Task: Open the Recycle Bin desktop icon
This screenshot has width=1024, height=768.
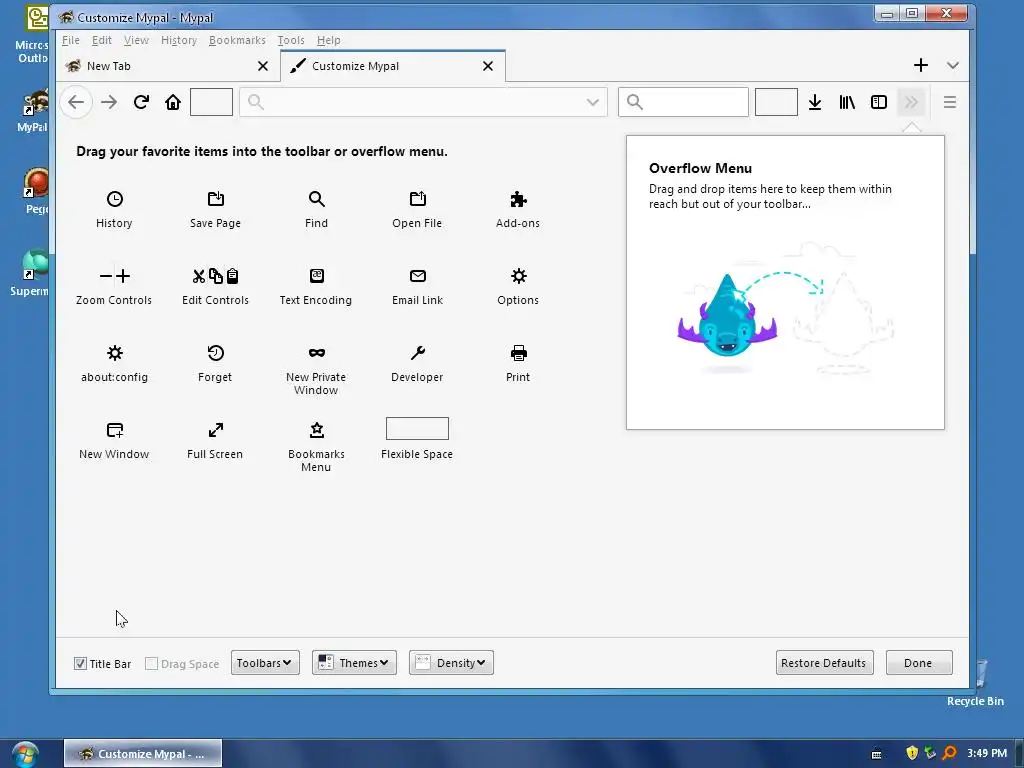Action: pos(975,682)
